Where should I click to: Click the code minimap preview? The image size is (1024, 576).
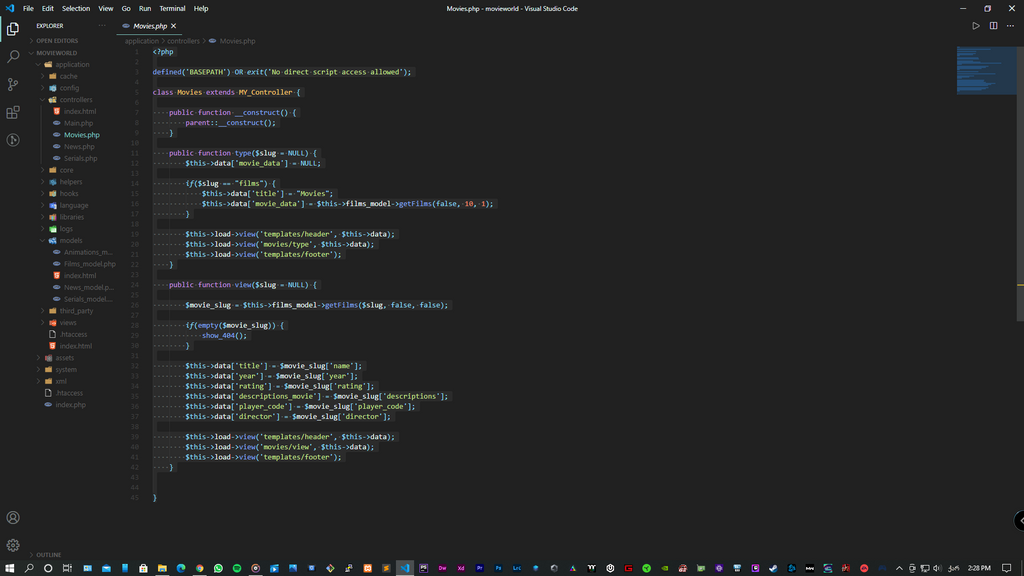coord(986,71)
